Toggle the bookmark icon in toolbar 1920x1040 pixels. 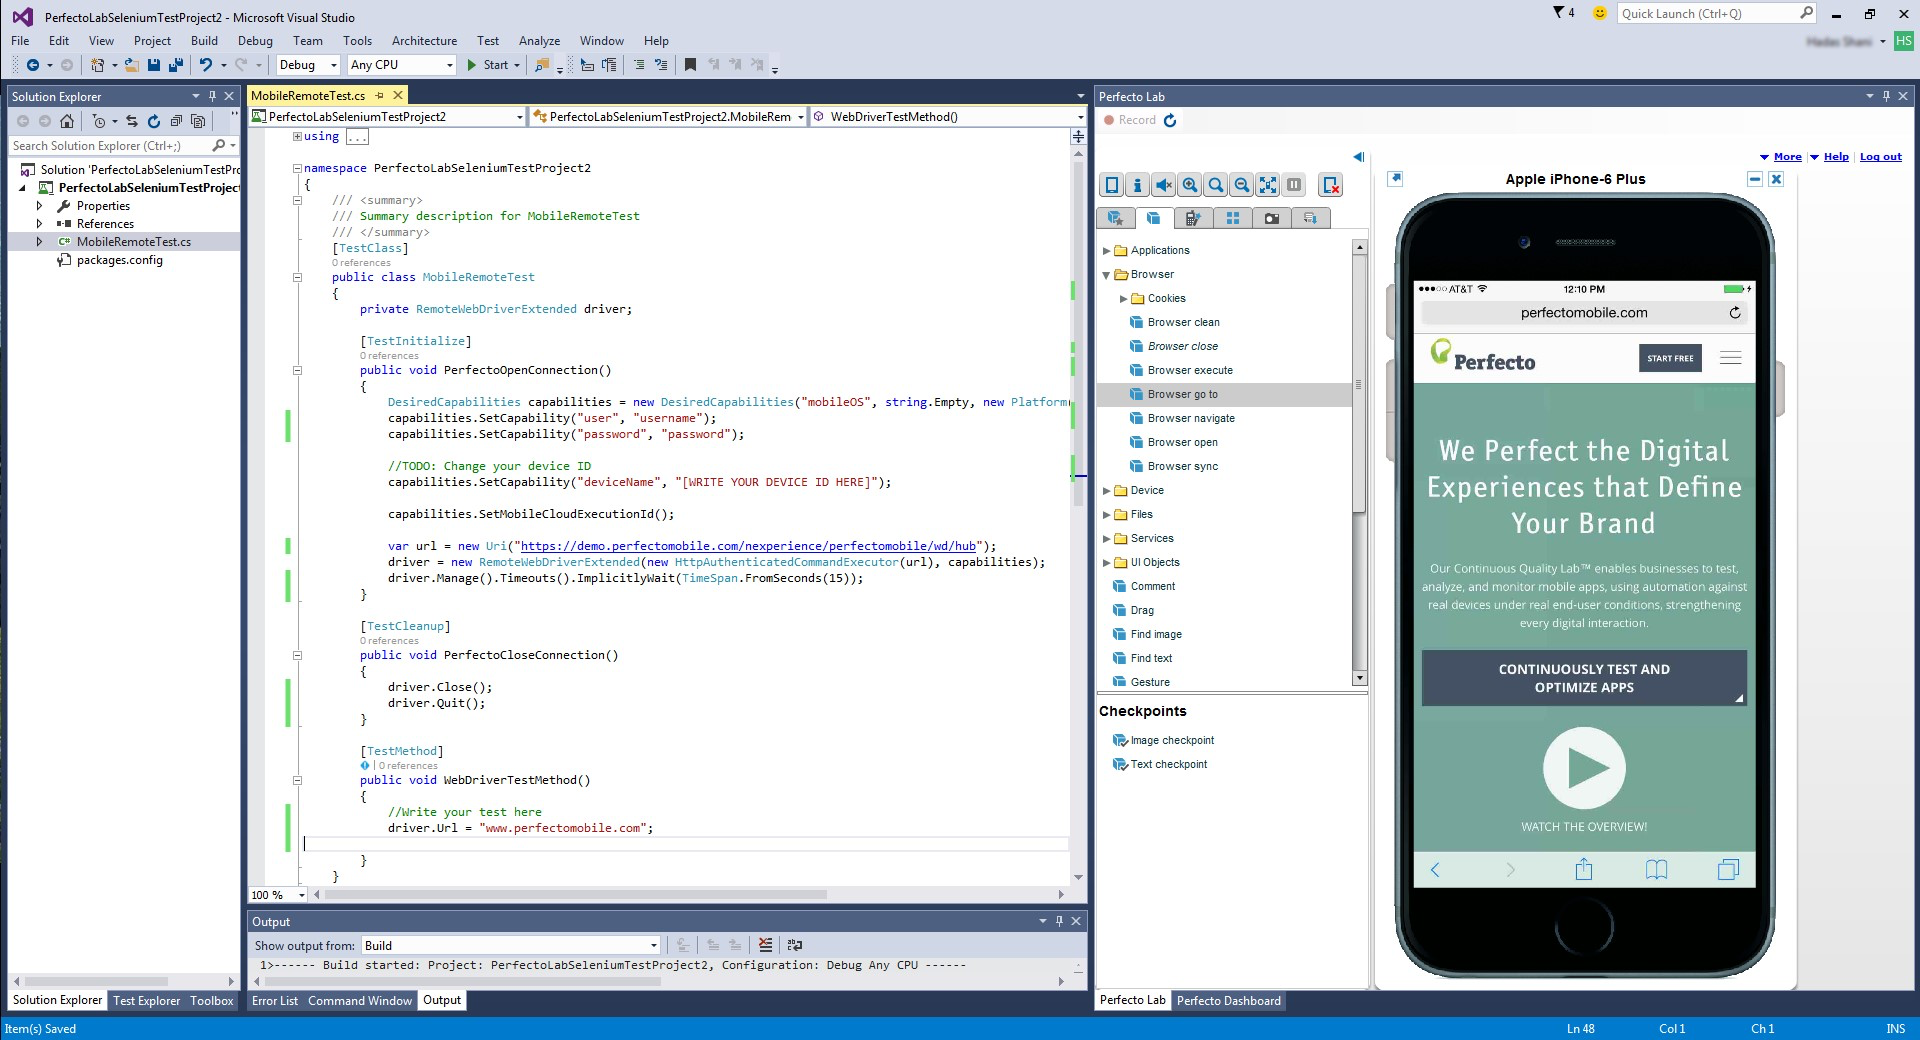[690, 65]
